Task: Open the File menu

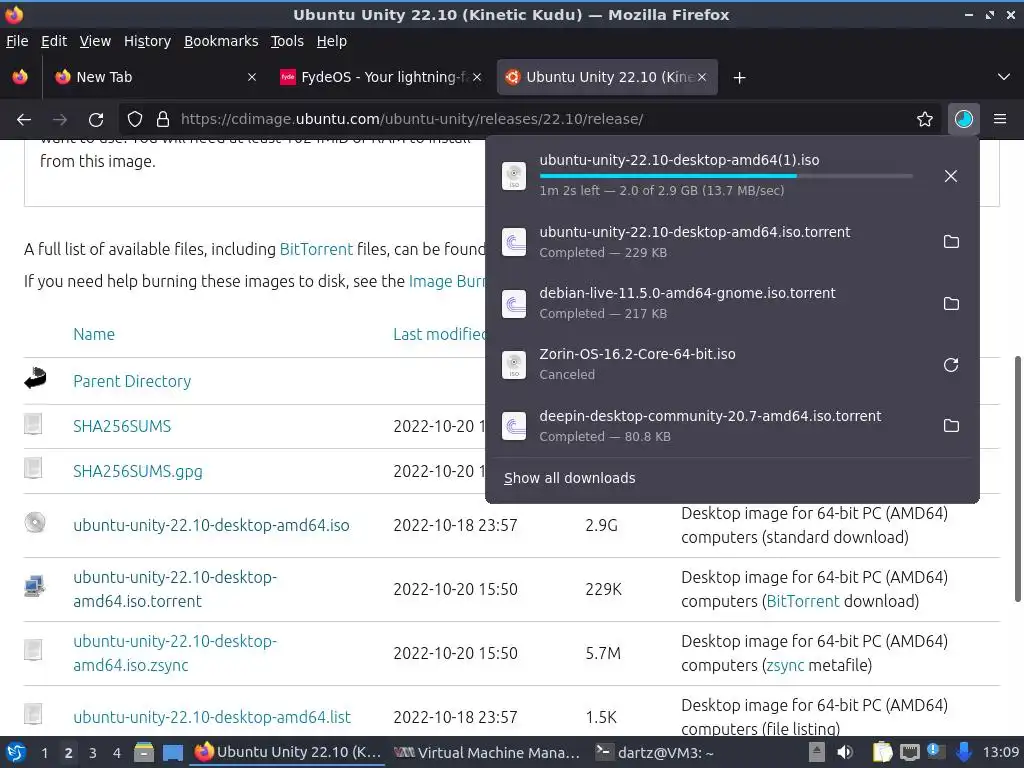Action: point(17,41)
